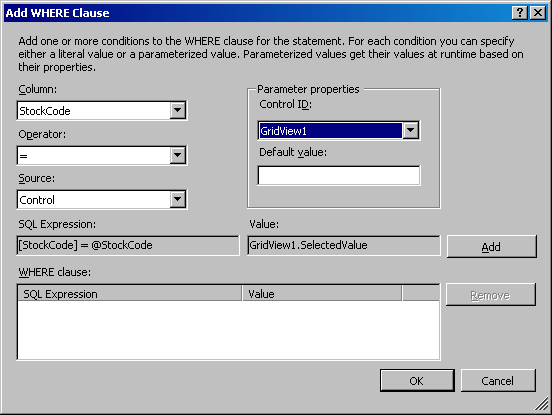552x415 pixels.
Task: Click the Default value text field
Action: coord(339,175)
